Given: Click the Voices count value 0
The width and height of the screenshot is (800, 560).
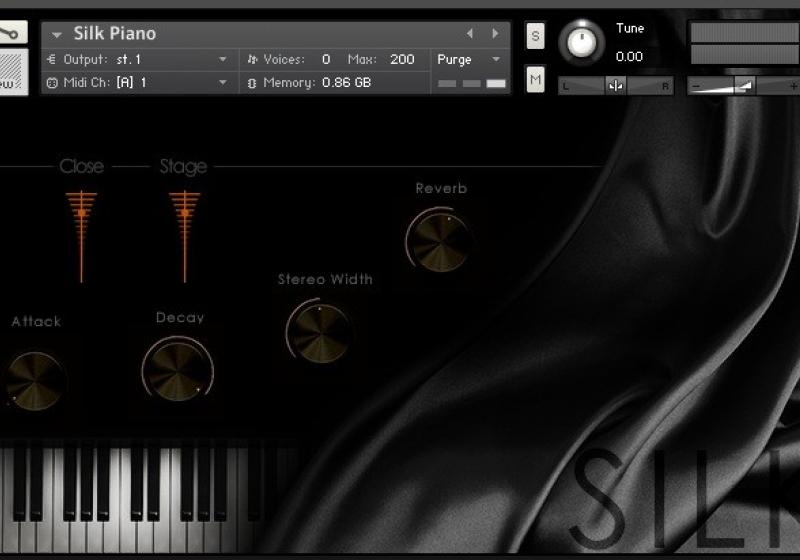Looking at the screenshot, I should (x=326, y=59).
